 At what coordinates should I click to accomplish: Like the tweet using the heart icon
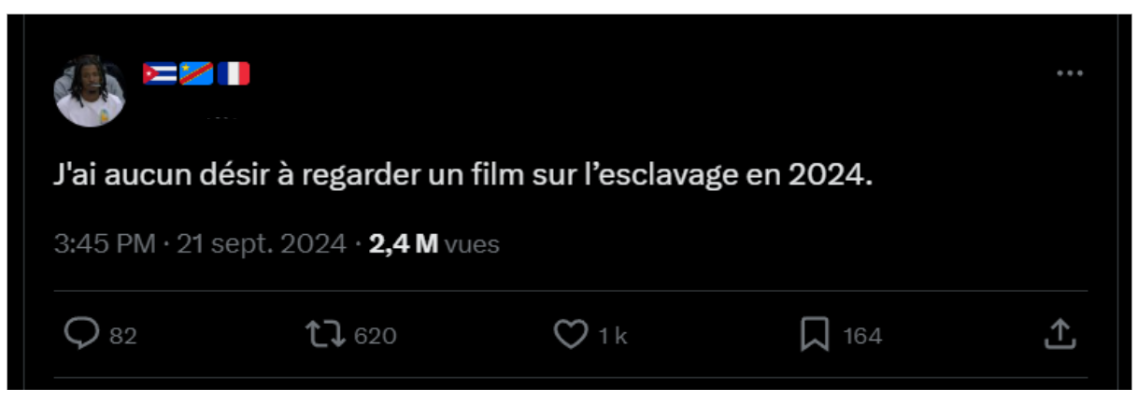(x=571, y=335)
